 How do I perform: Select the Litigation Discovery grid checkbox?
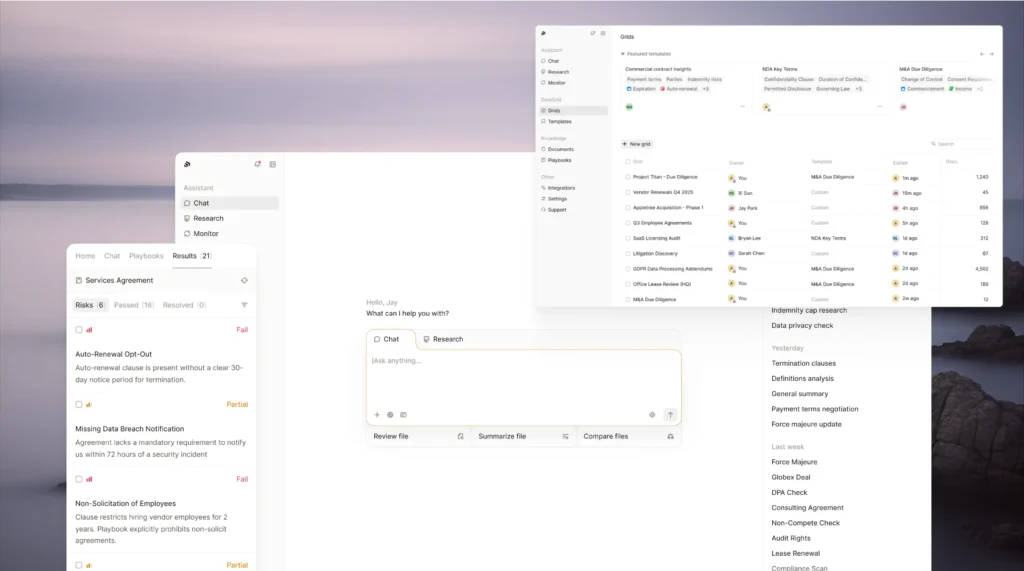coord(627,253)
